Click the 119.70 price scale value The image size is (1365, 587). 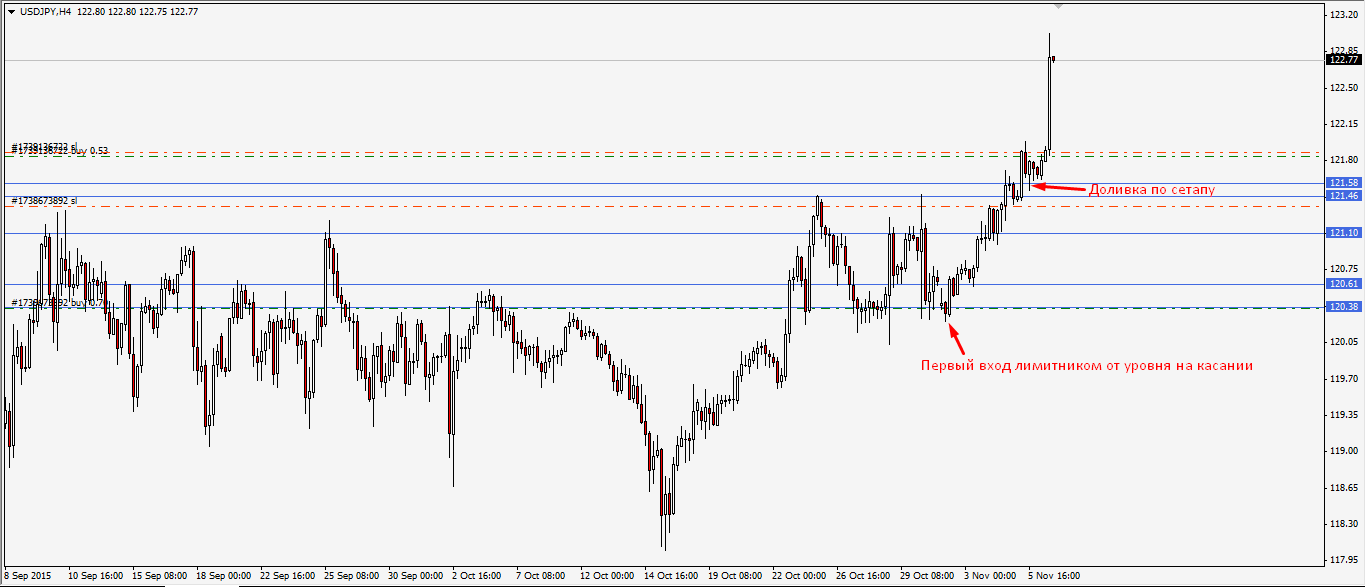pyautogui.click(x=1344, y=378)
